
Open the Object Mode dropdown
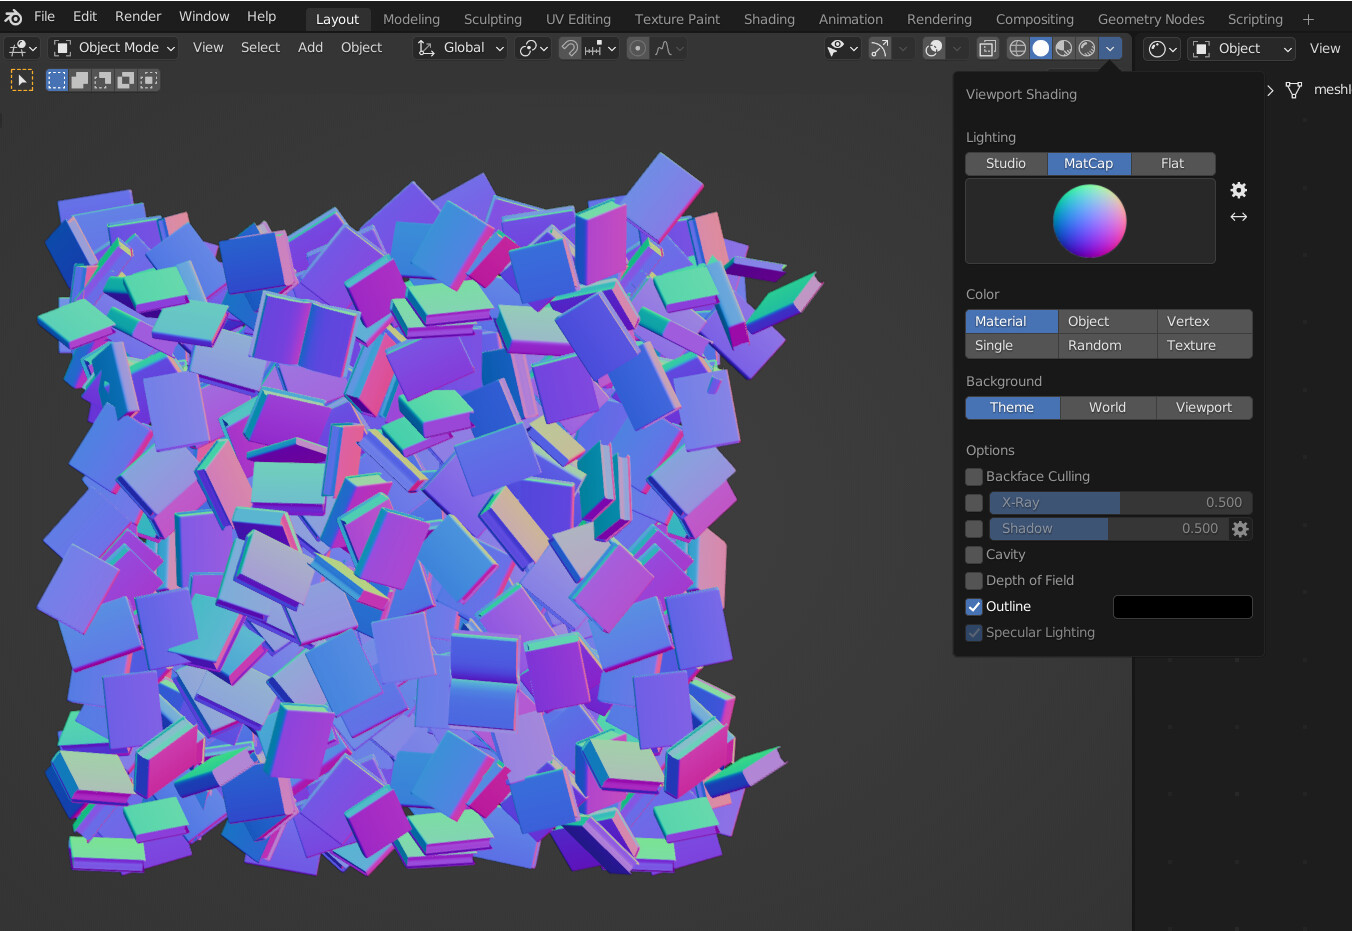click(x=115, y=48)
